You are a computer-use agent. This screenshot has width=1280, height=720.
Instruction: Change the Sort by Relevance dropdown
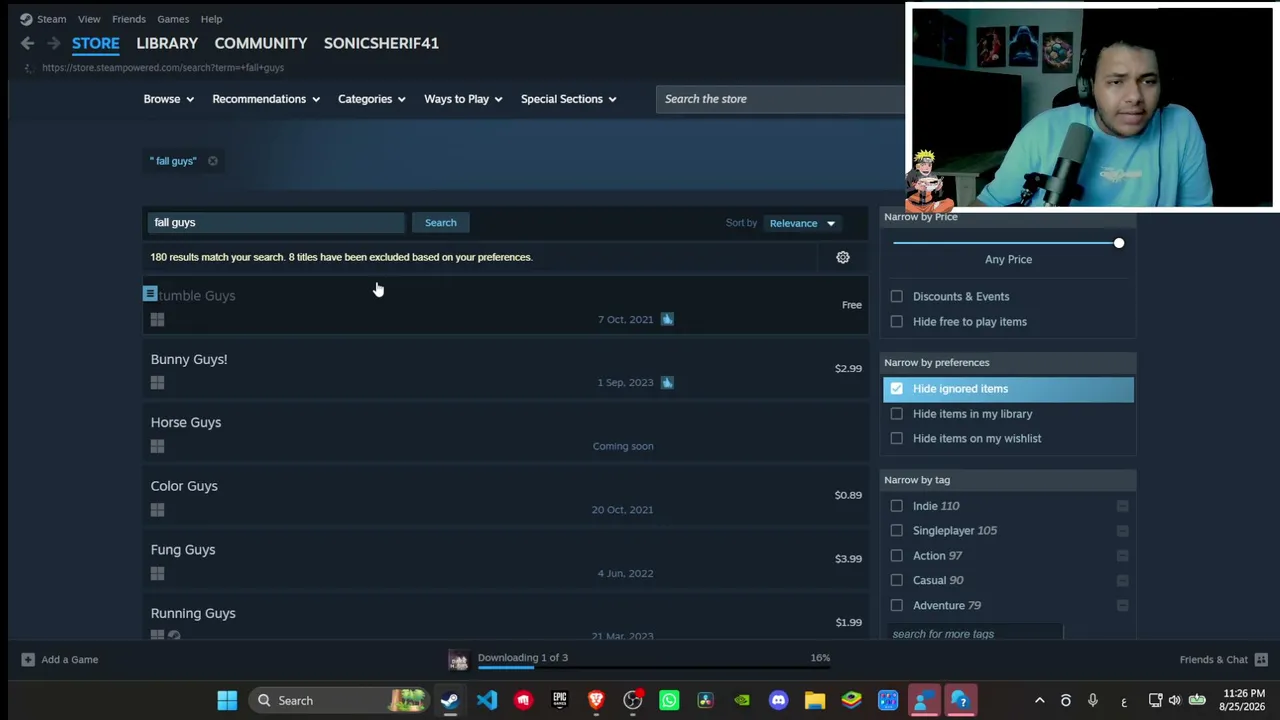pos(802,223)
